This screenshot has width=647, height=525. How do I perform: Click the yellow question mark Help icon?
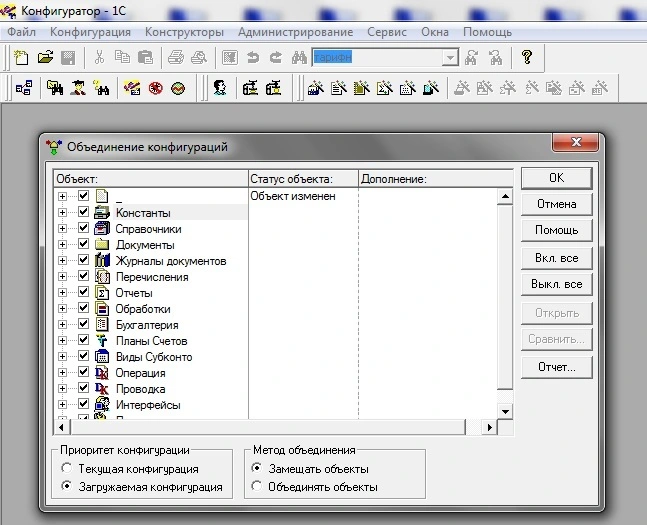(x=526, y=58)
